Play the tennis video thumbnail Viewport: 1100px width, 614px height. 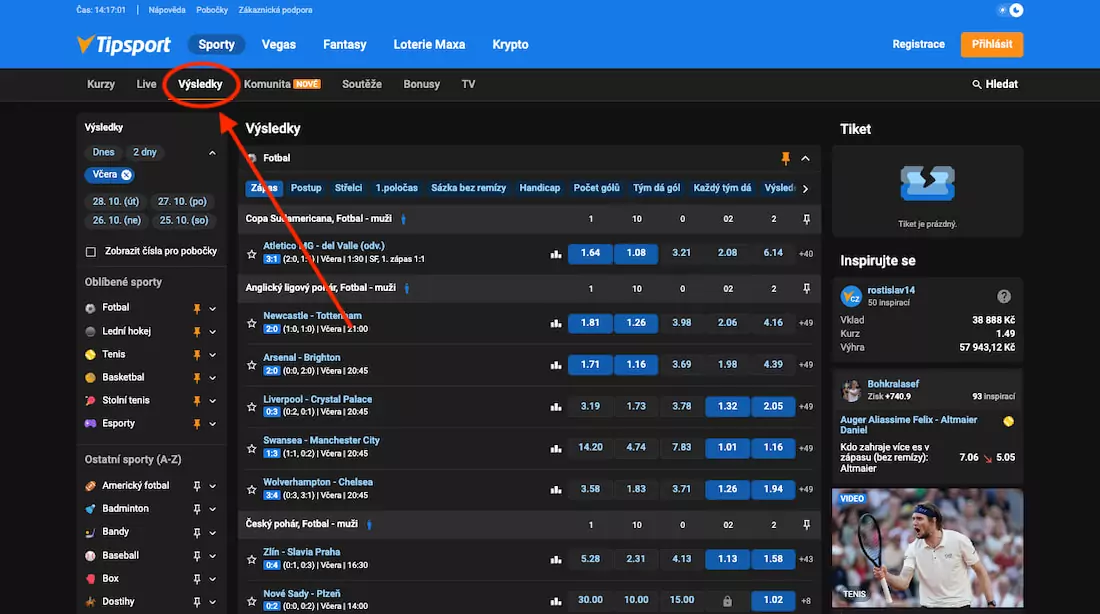click(926, 547)
